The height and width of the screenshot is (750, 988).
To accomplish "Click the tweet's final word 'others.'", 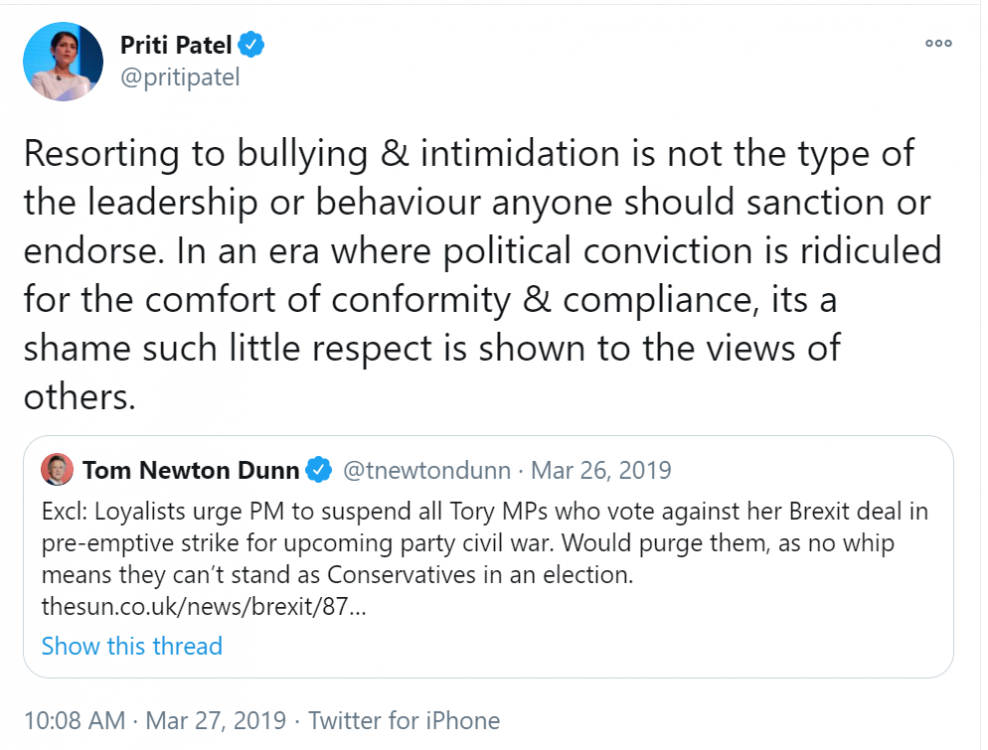I will point(79,397).
